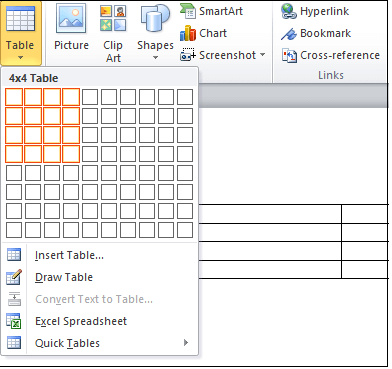Click the Hyperlink globe icon
The width and height of the screenshot is (392, 369).
(x=289, y=11)
